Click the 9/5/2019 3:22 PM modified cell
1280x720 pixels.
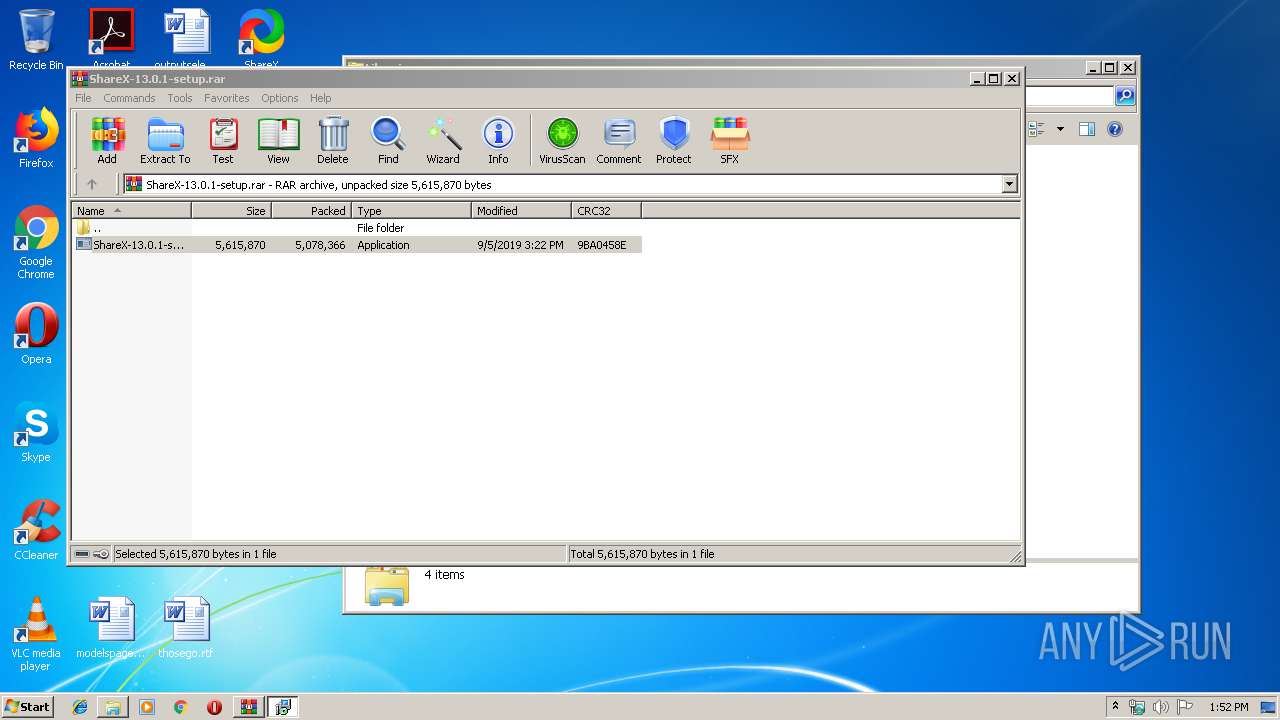[520, 245]
